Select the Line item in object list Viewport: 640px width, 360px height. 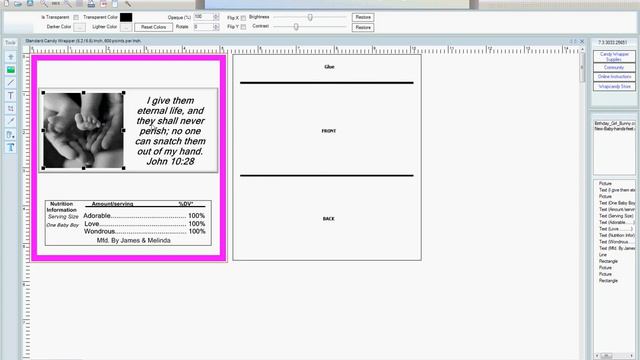603,255
